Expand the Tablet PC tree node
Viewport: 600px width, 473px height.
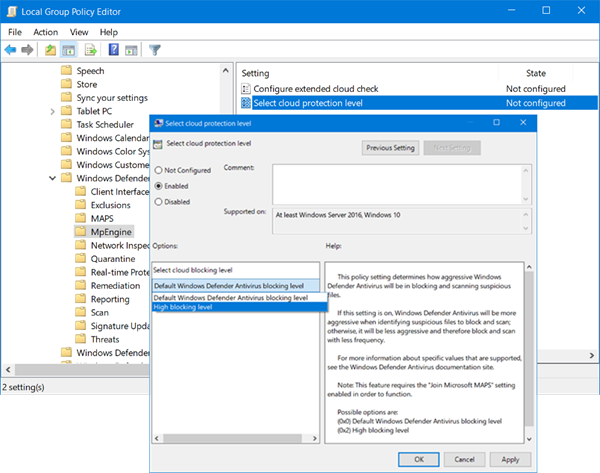pos(52,111)
